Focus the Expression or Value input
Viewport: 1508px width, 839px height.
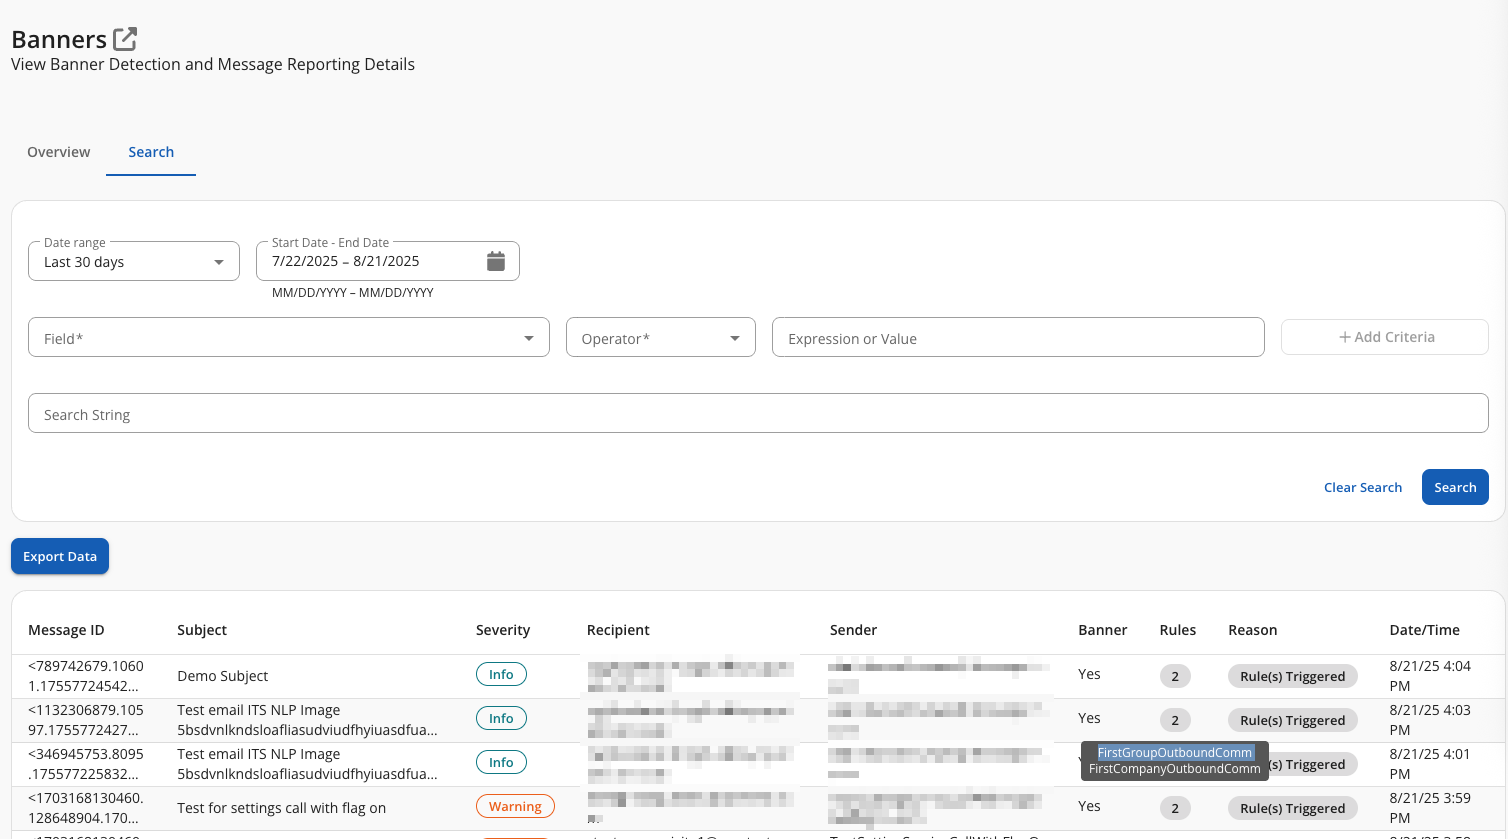click(x=1018, y=337)
